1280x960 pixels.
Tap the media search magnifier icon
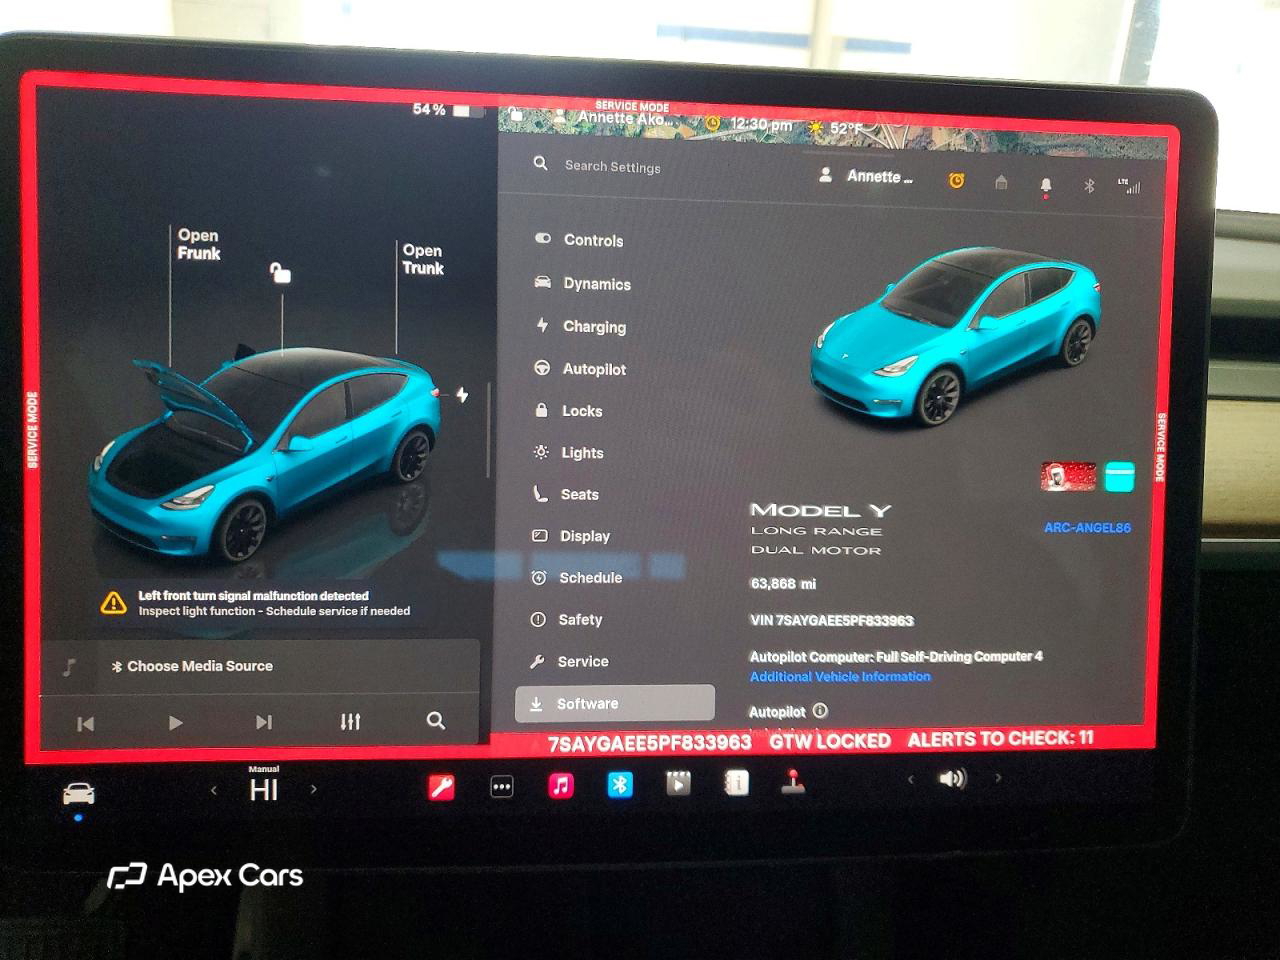coord(436,720)
